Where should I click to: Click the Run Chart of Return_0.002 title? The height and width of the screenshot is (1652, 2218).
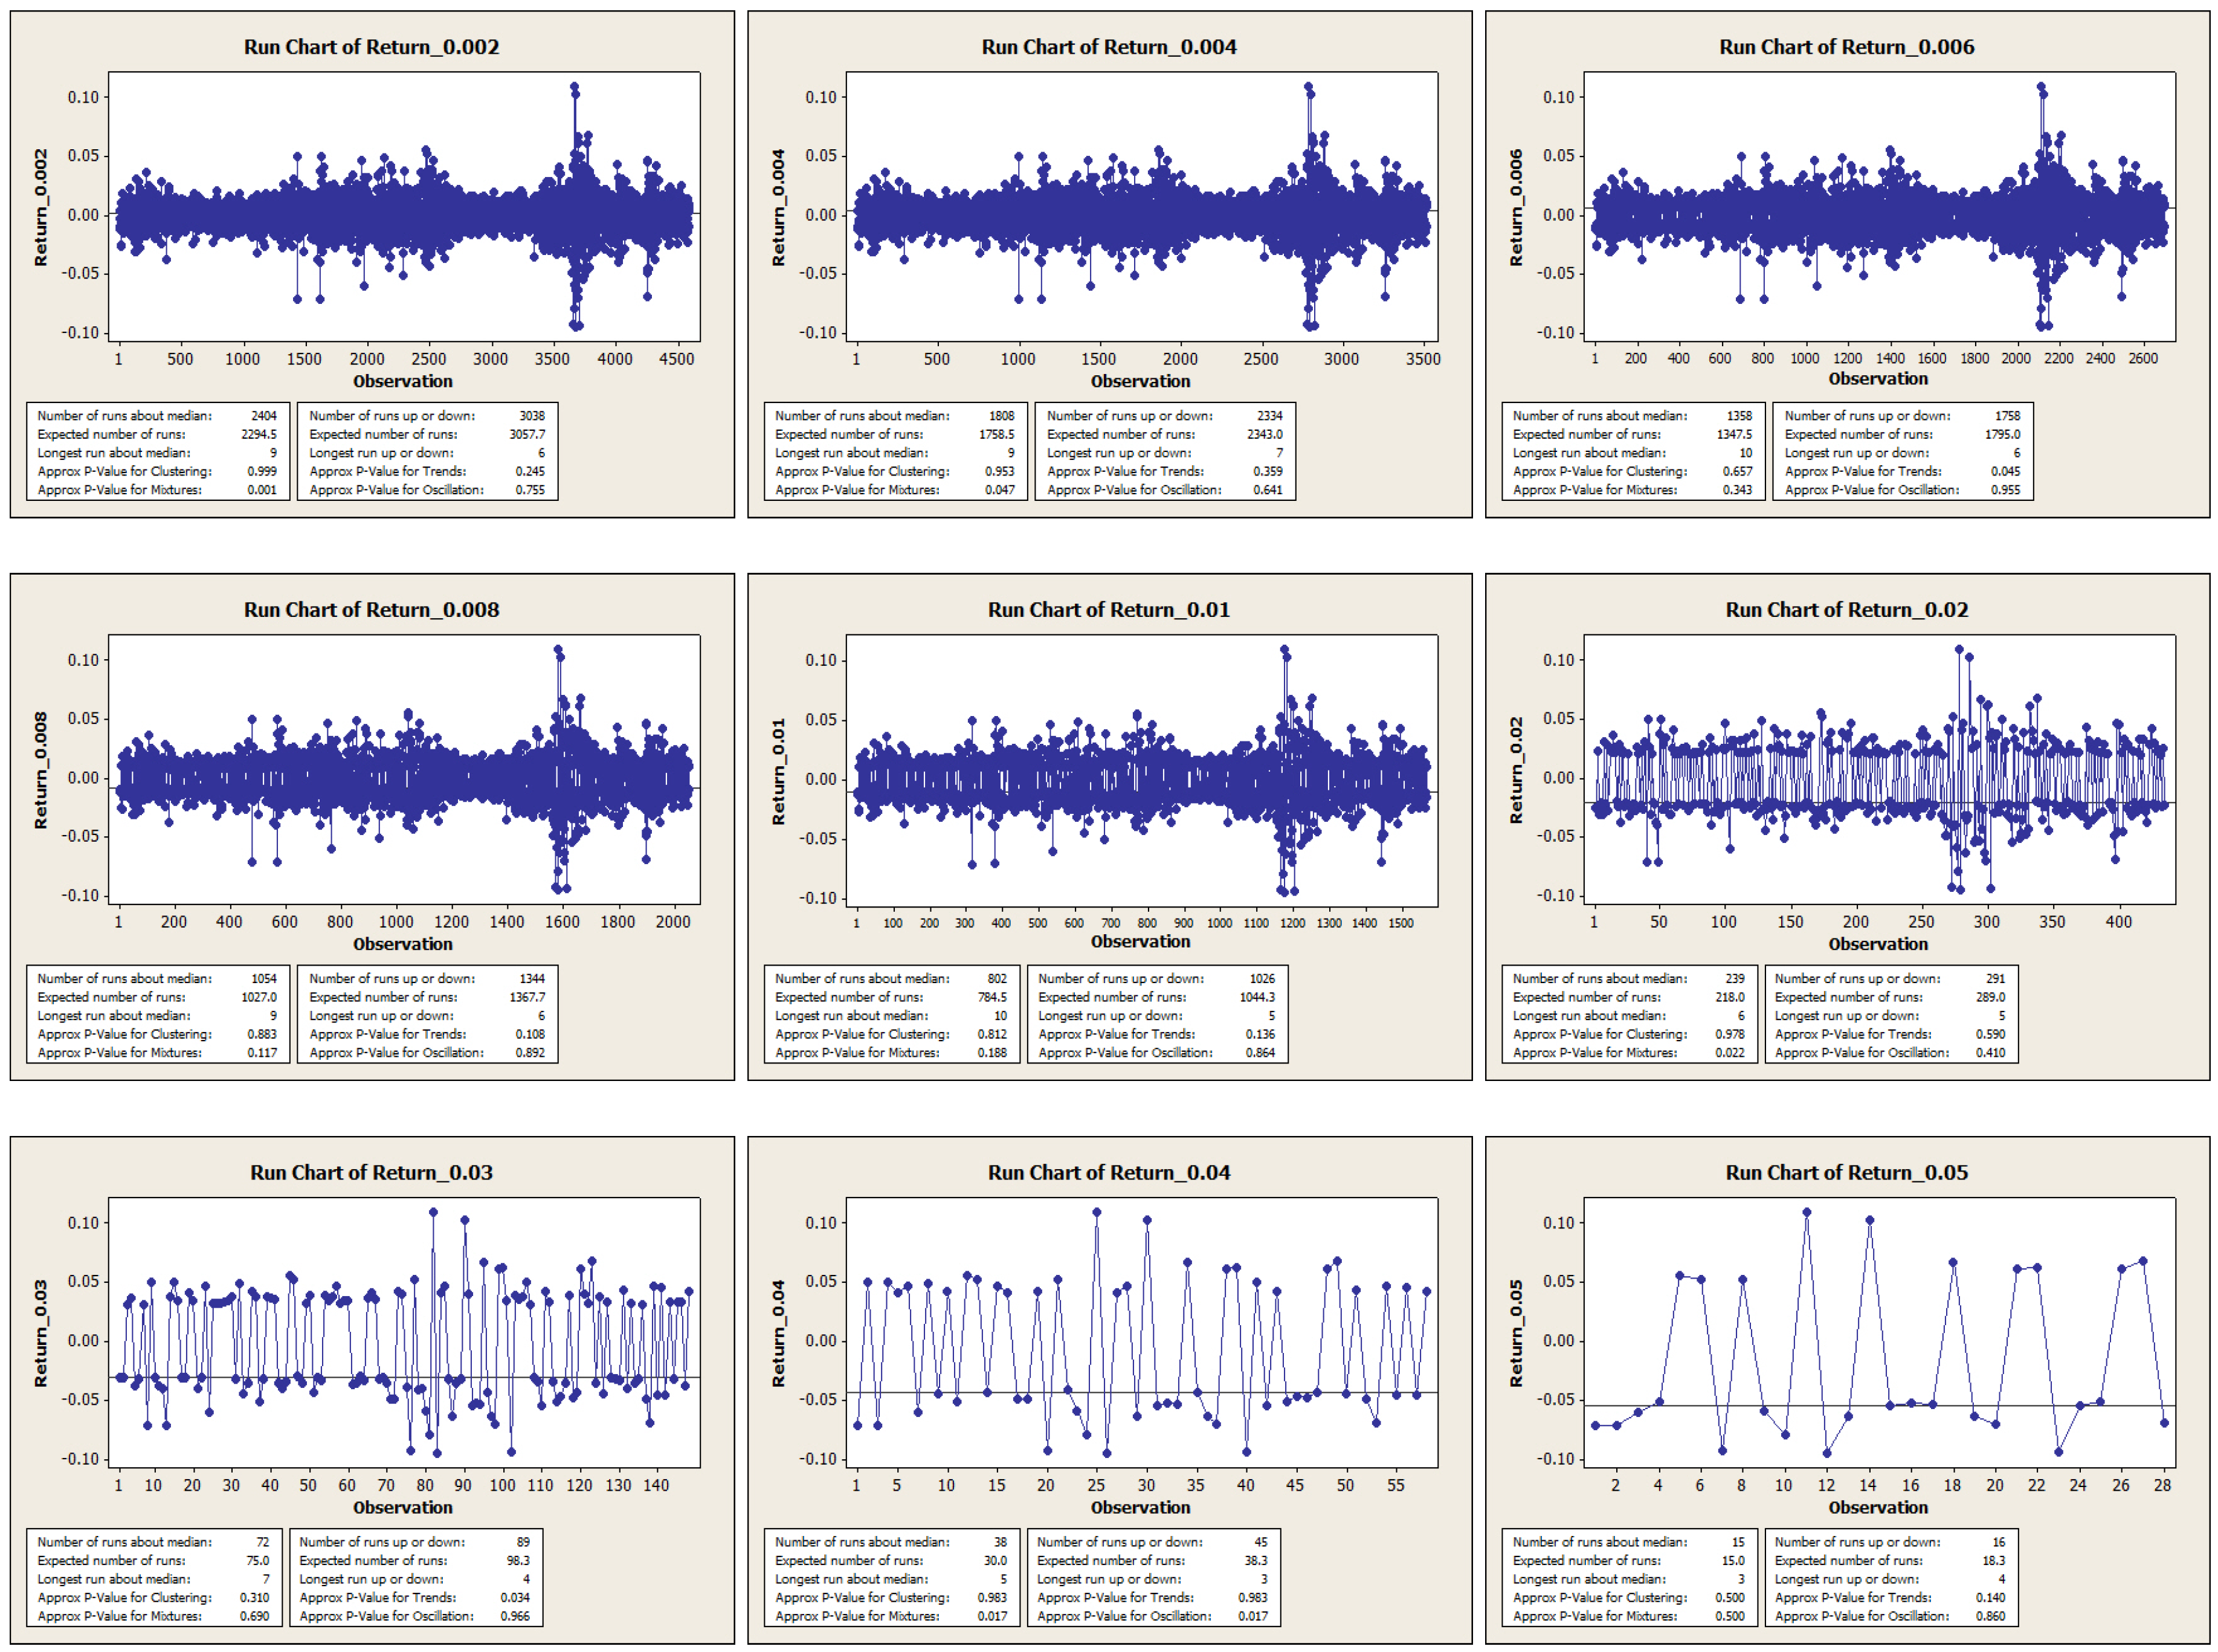[x=371, y=47]
